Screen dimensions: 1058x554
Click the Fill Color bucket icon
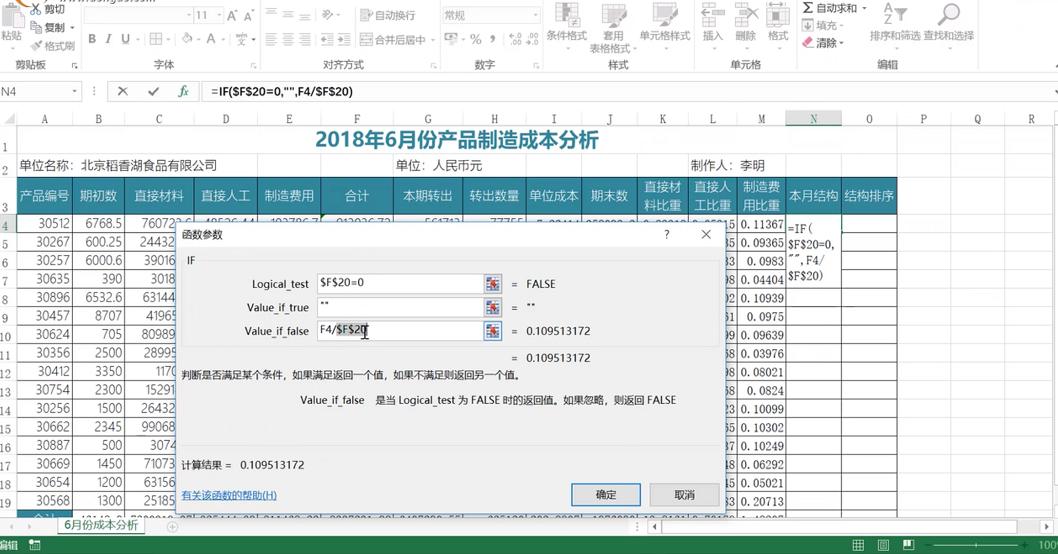pyautogui.click(x=187, y=39)
